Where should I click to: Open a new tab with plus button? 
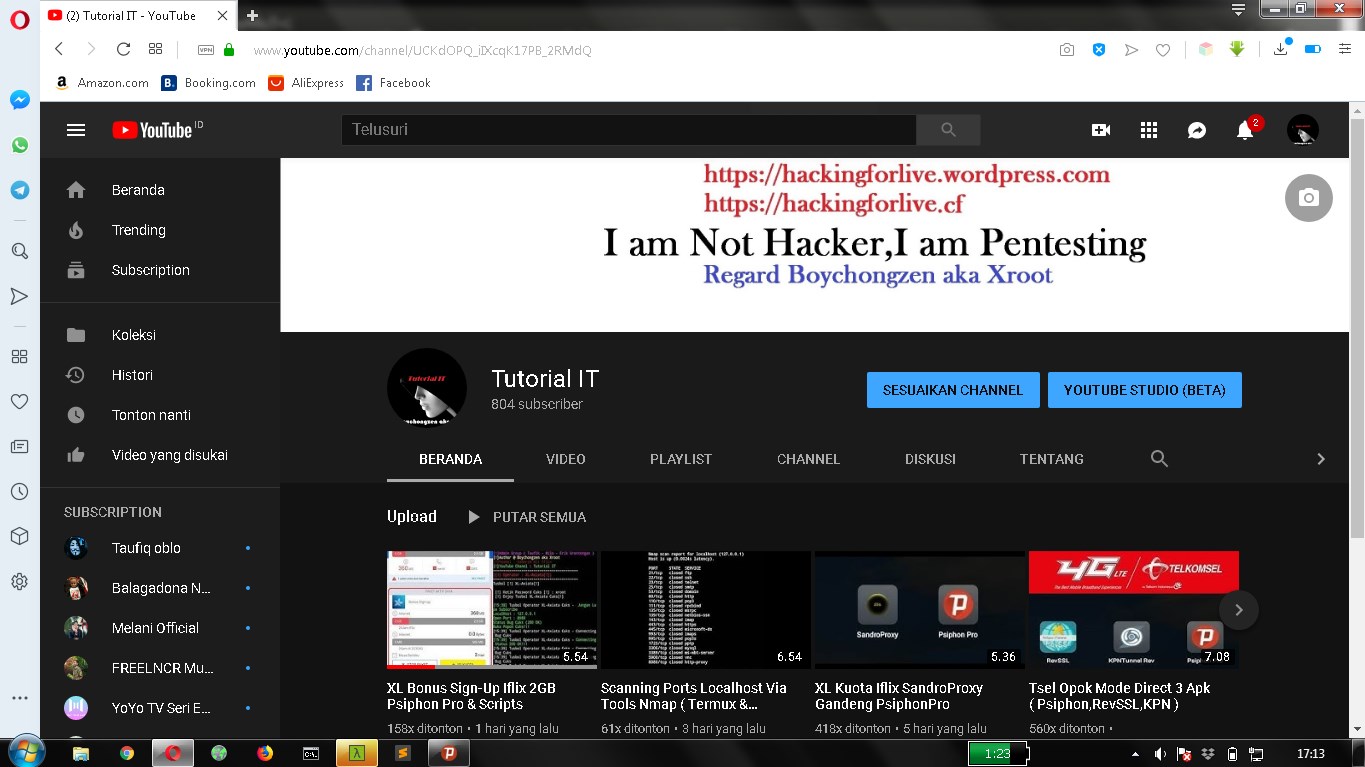(x=252, y=15)
